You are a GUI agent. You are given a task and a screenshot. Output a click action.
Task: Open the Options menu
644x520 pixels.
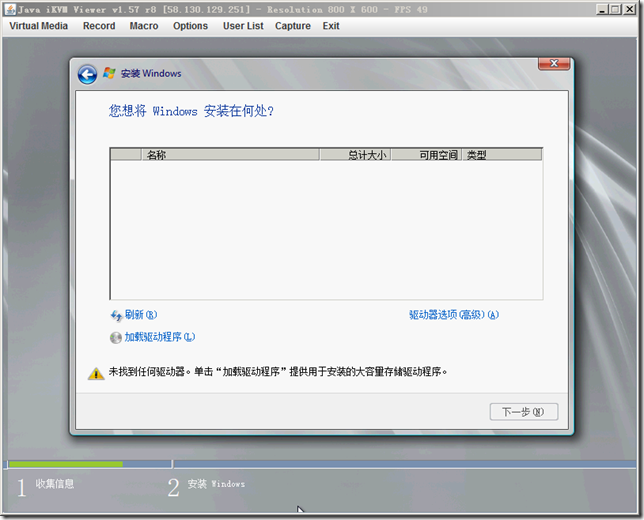click(x=190, y=26)
